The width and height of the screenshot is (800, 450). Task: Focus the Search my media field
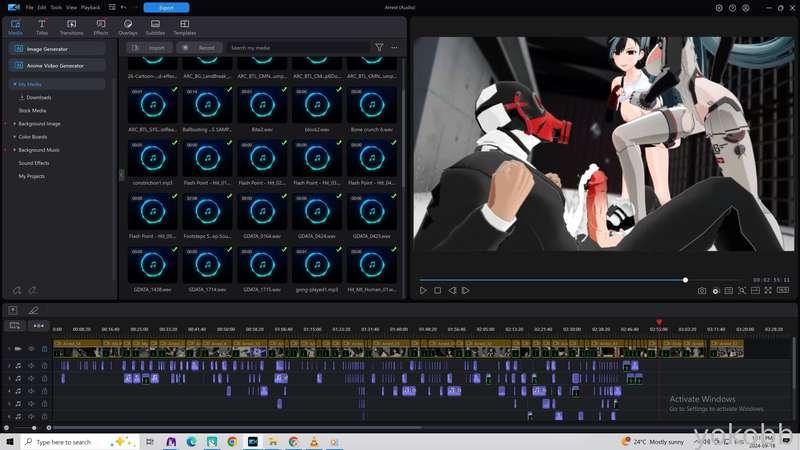(x=298, y=47)
